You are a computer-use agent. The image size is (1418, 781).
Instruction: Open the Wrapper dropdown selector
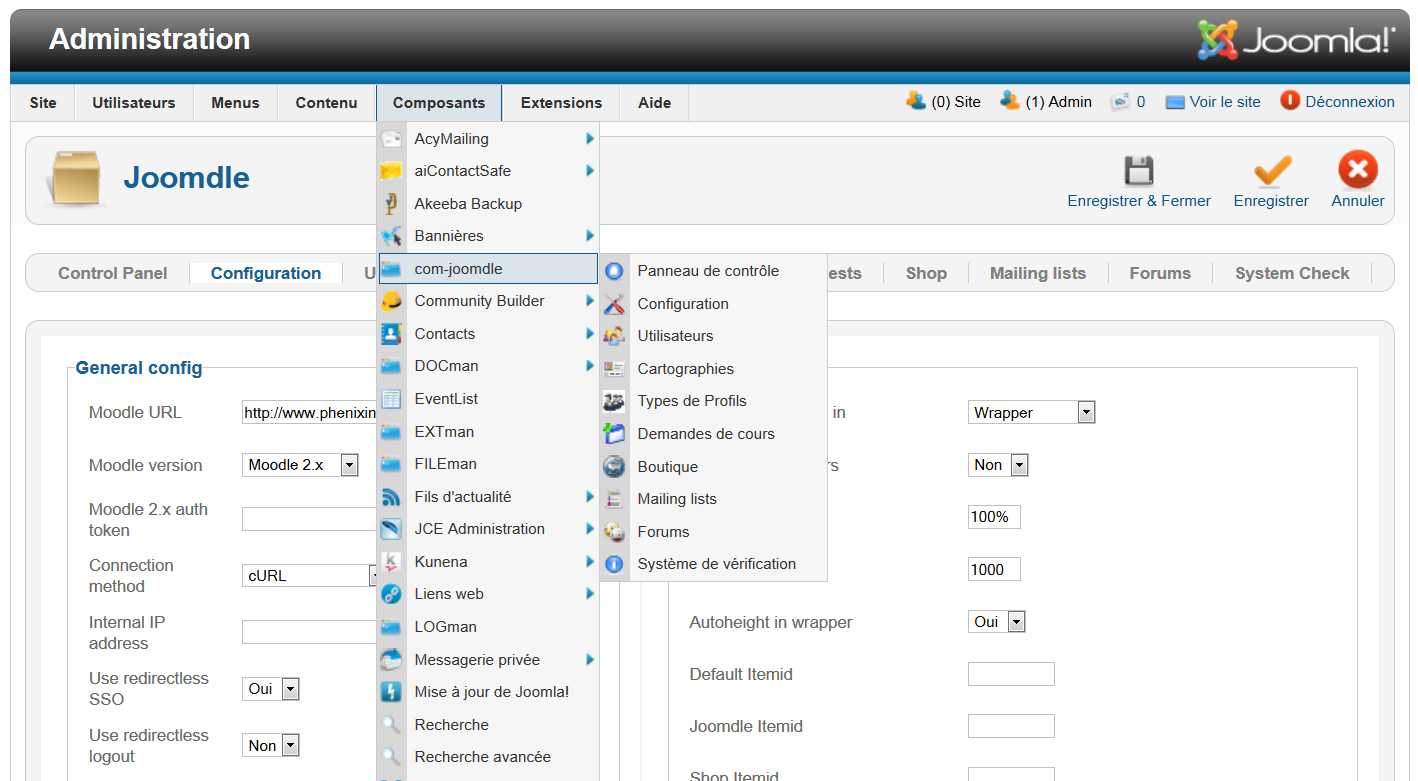click(x=1086, y=412)
